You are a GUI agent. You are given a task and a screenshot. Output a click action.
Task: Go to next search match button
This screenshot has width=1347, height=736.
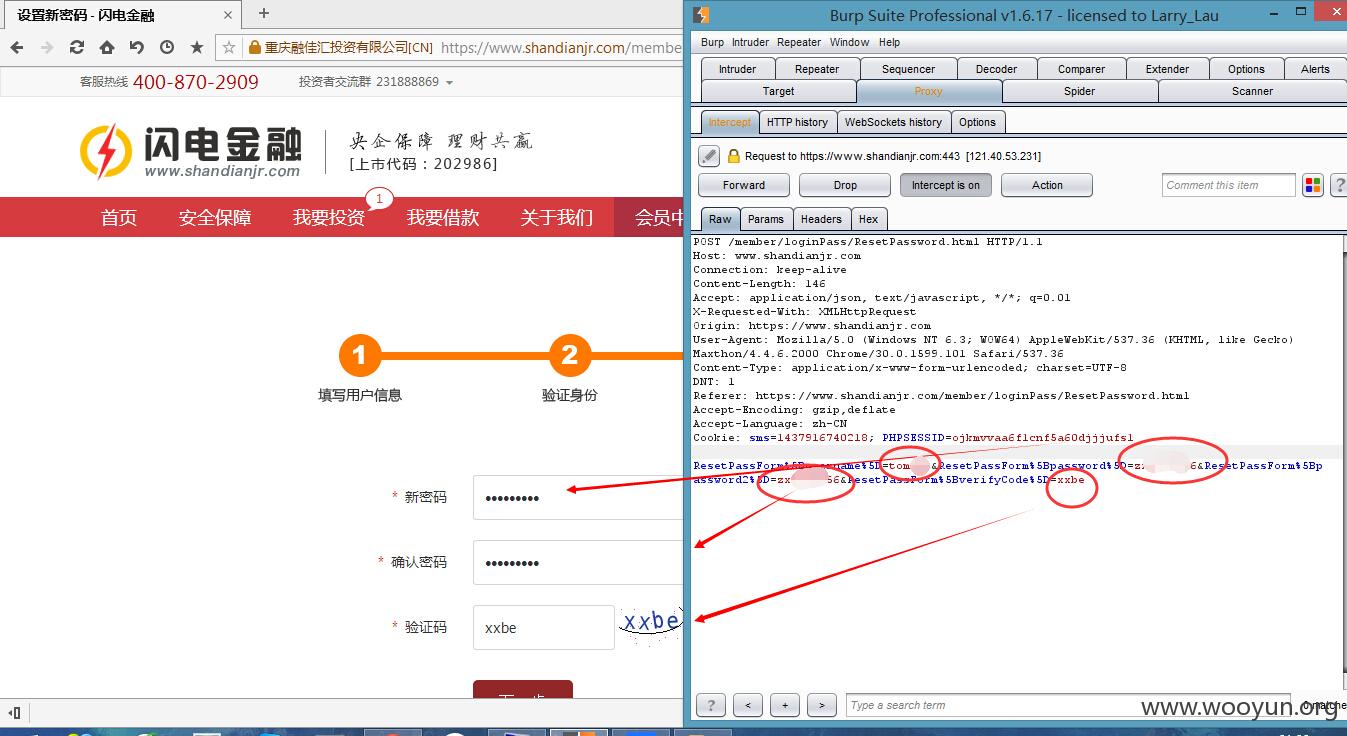click(822, 705)
